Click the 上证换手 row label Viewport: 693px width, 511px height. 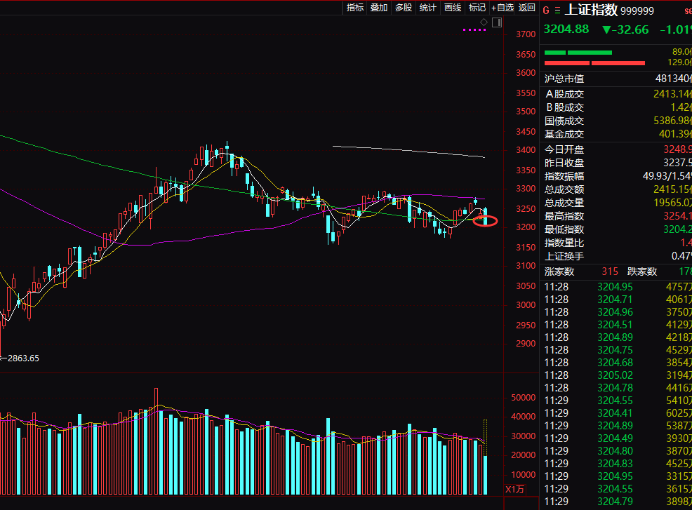pyautogui.click(x=564, y=256)
